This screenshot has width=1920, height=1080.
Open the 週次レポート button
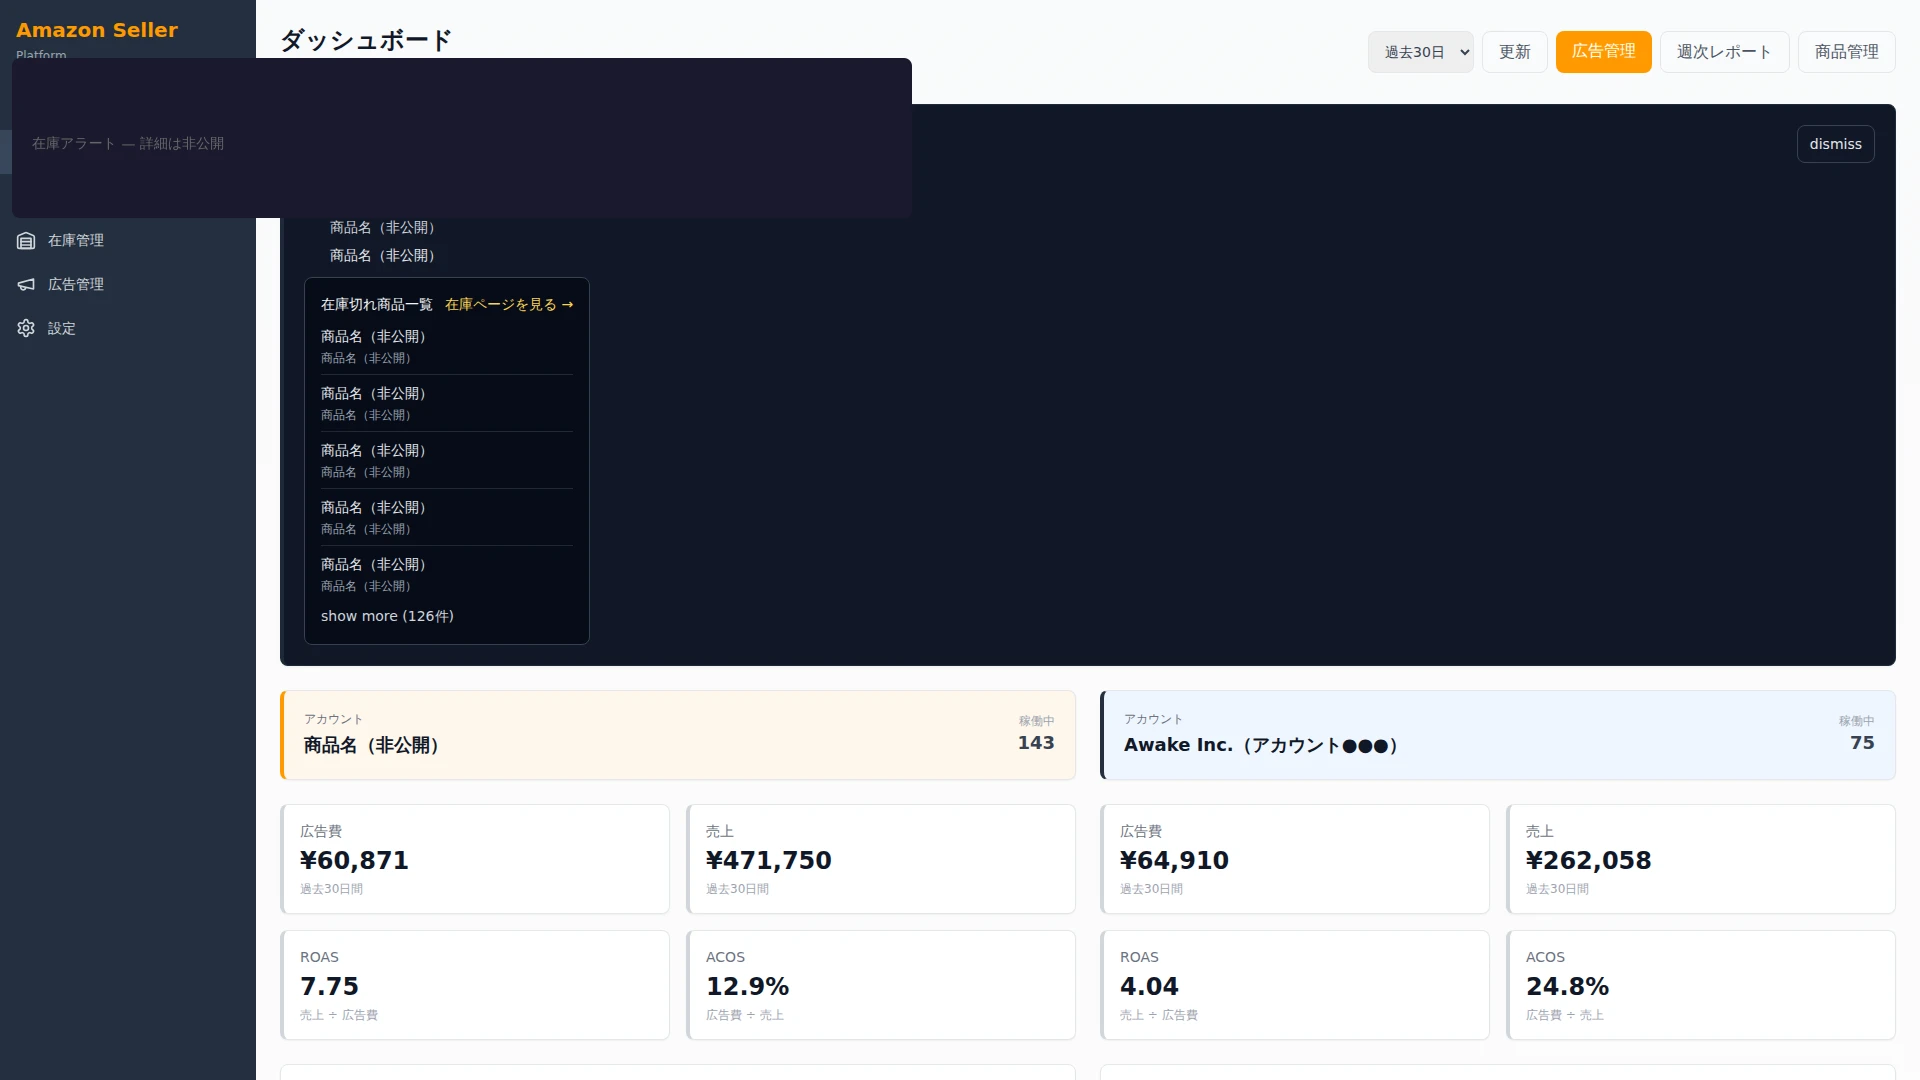(x=1724, y=52)
